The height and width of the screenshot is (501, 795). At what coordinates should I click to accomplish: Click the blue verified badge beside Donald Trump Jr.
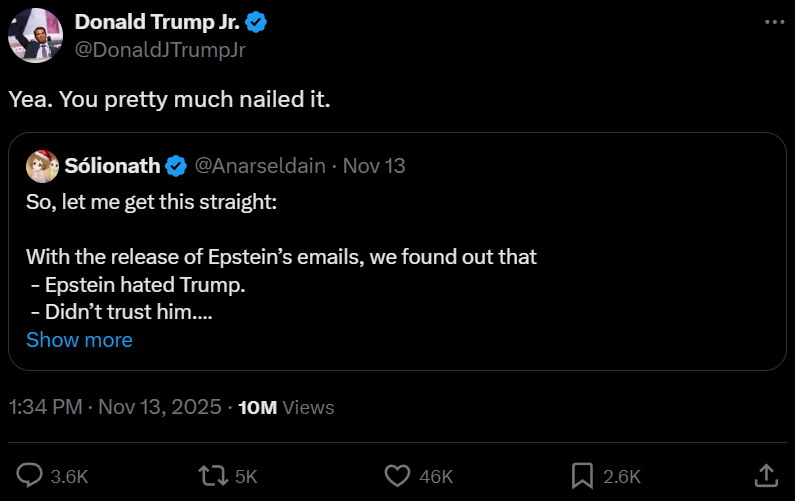(x=255, y=23)
